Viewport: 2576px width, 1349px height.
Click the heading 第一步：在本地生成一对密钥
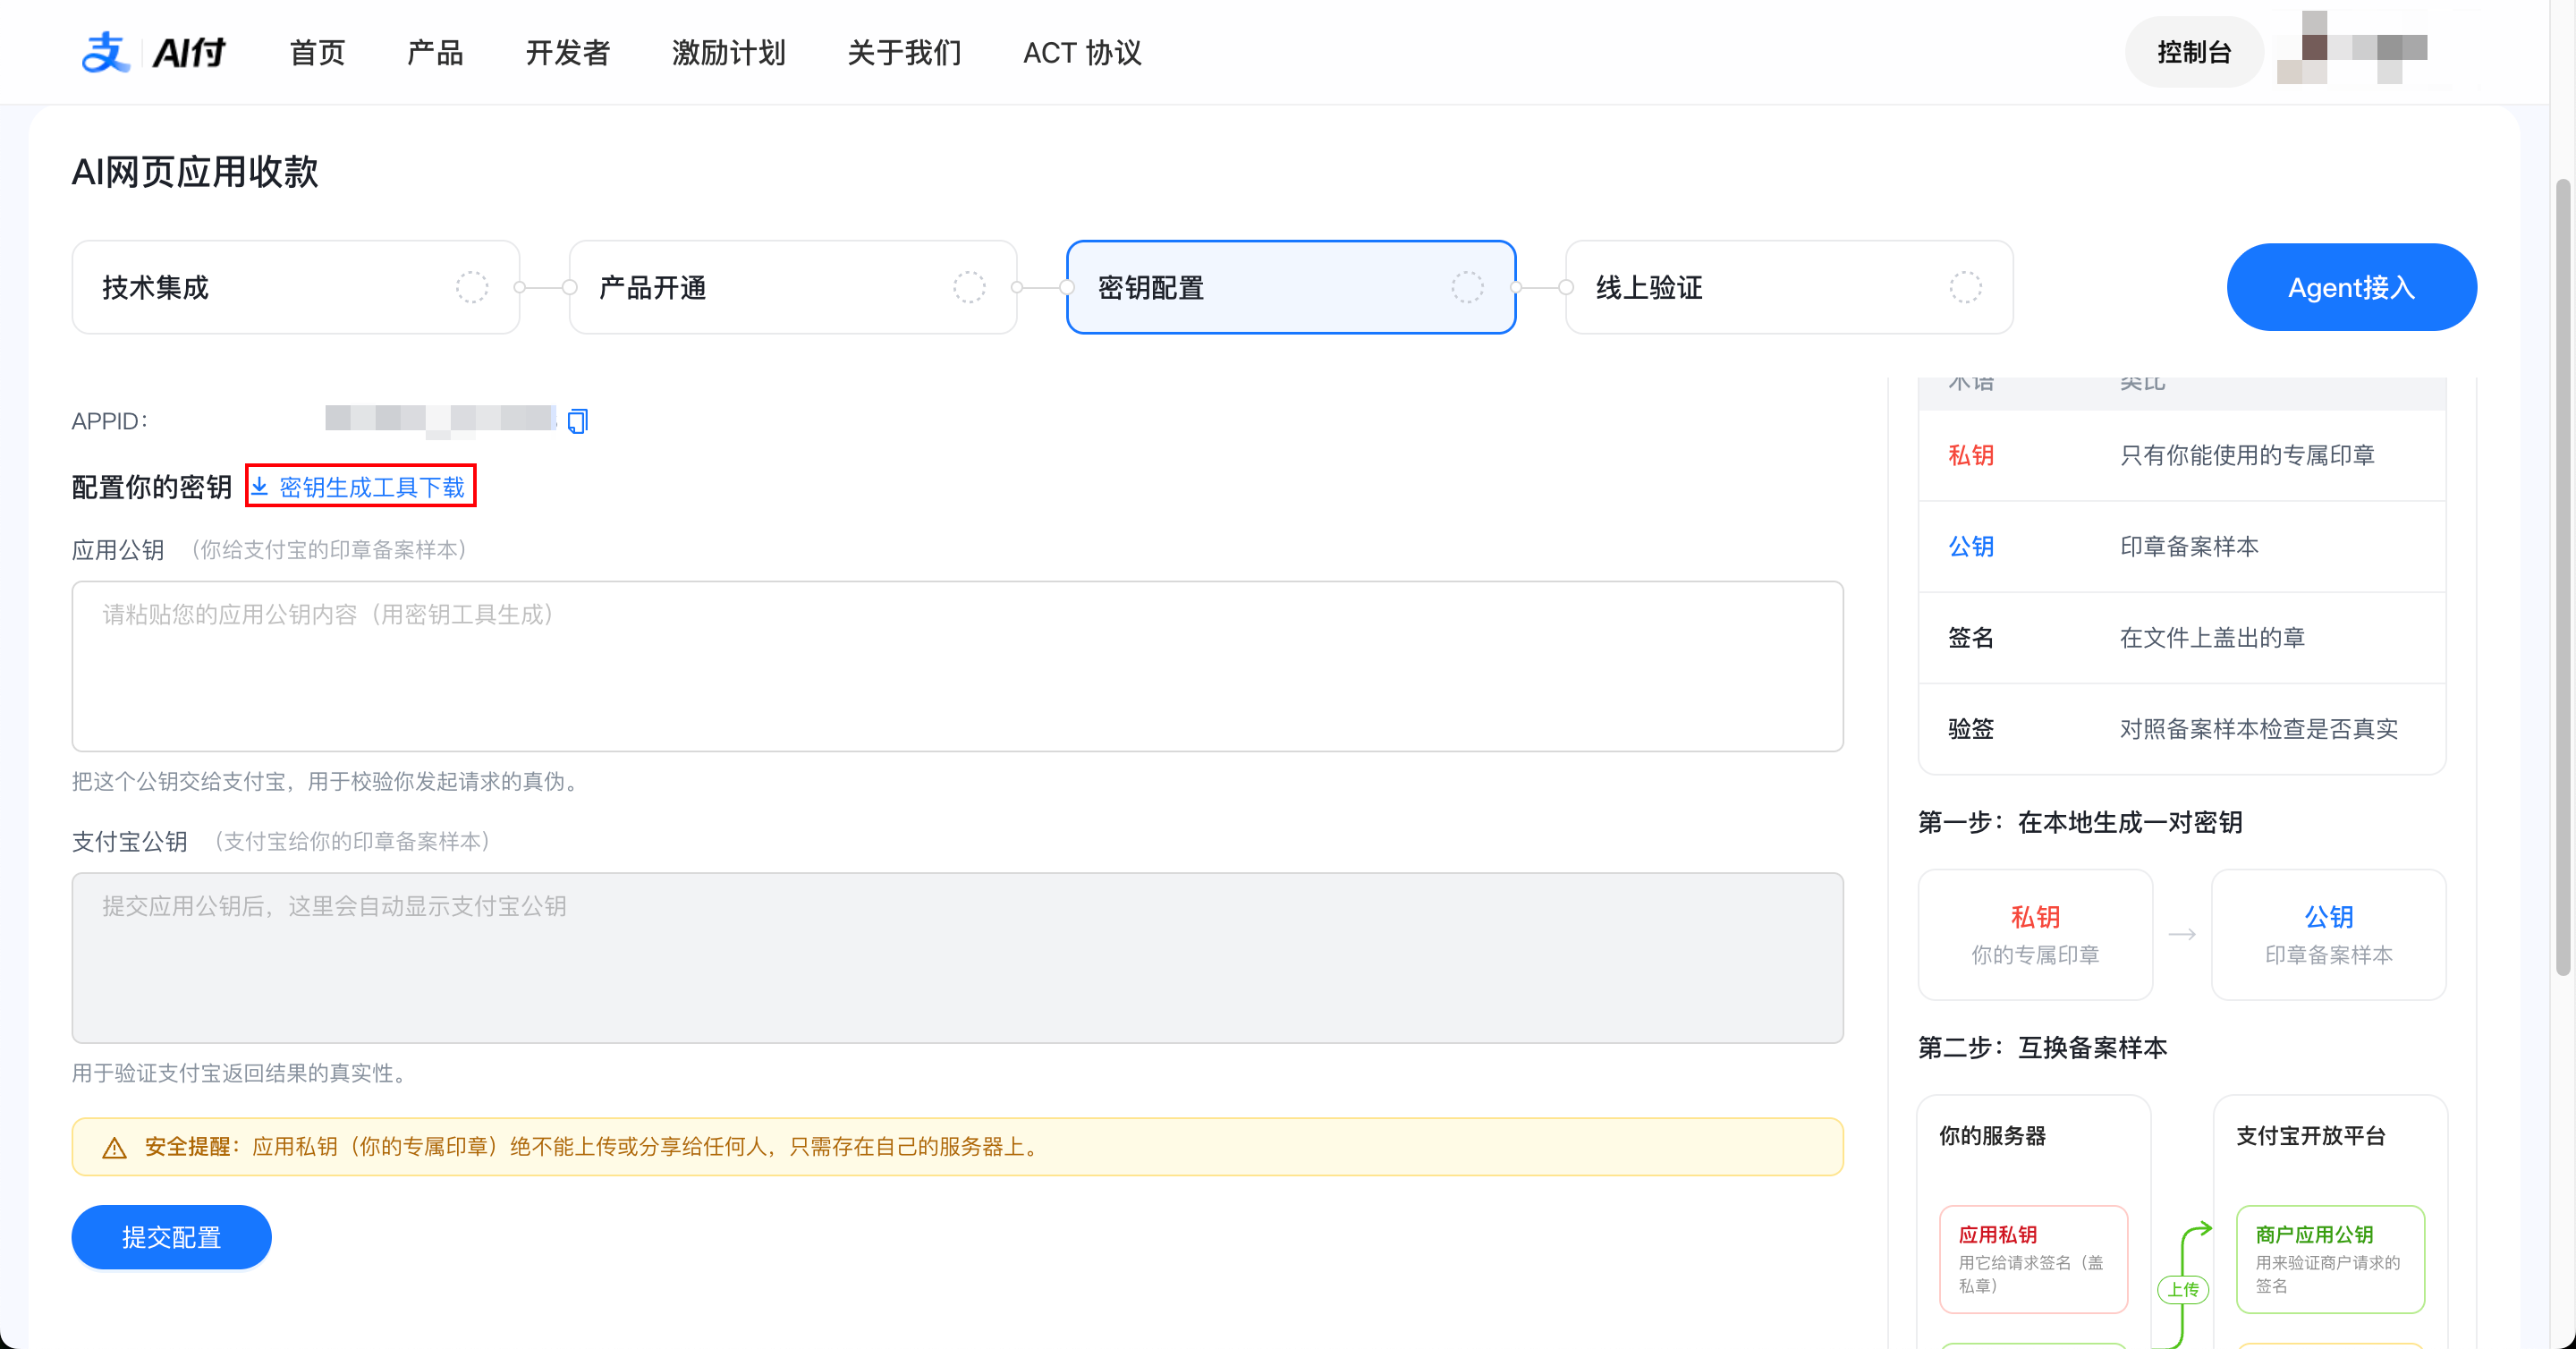(2080, 823)
